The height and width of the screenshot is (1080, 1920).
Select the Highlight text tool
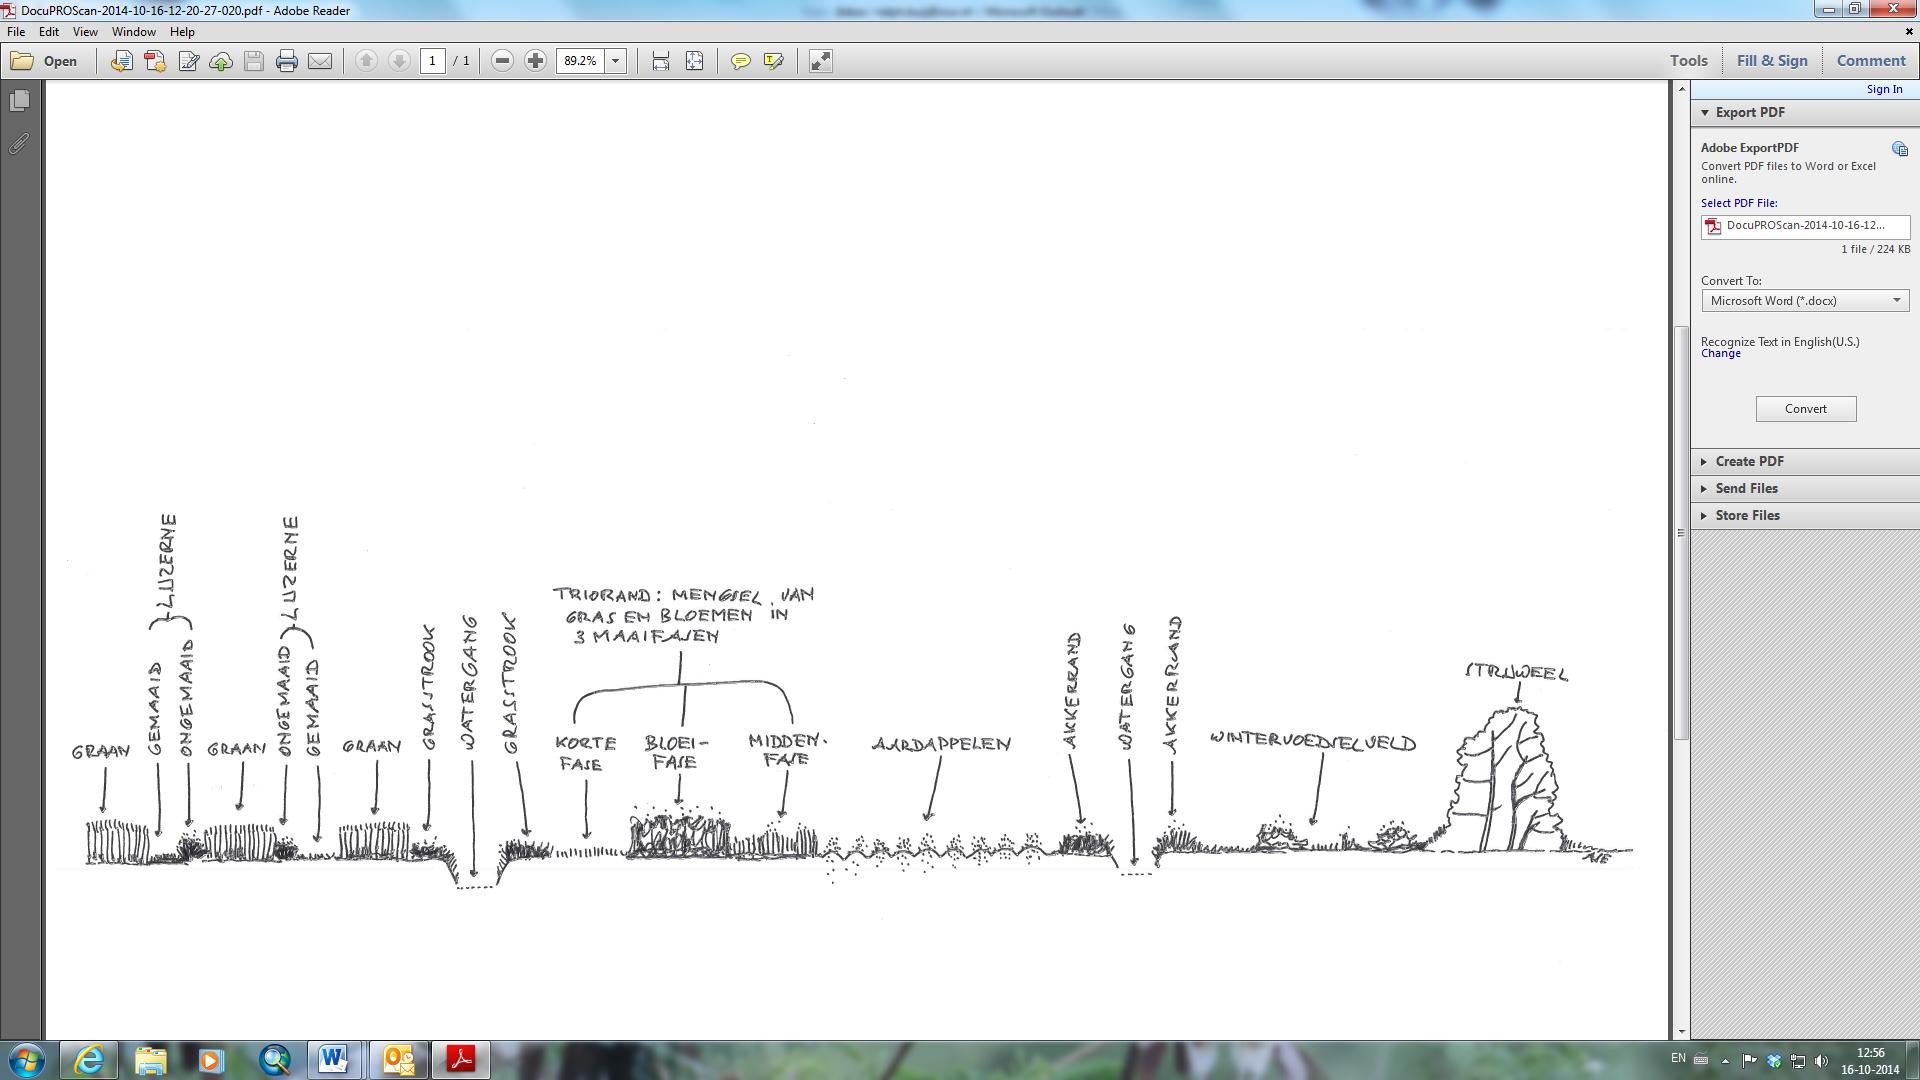(773, 61)
